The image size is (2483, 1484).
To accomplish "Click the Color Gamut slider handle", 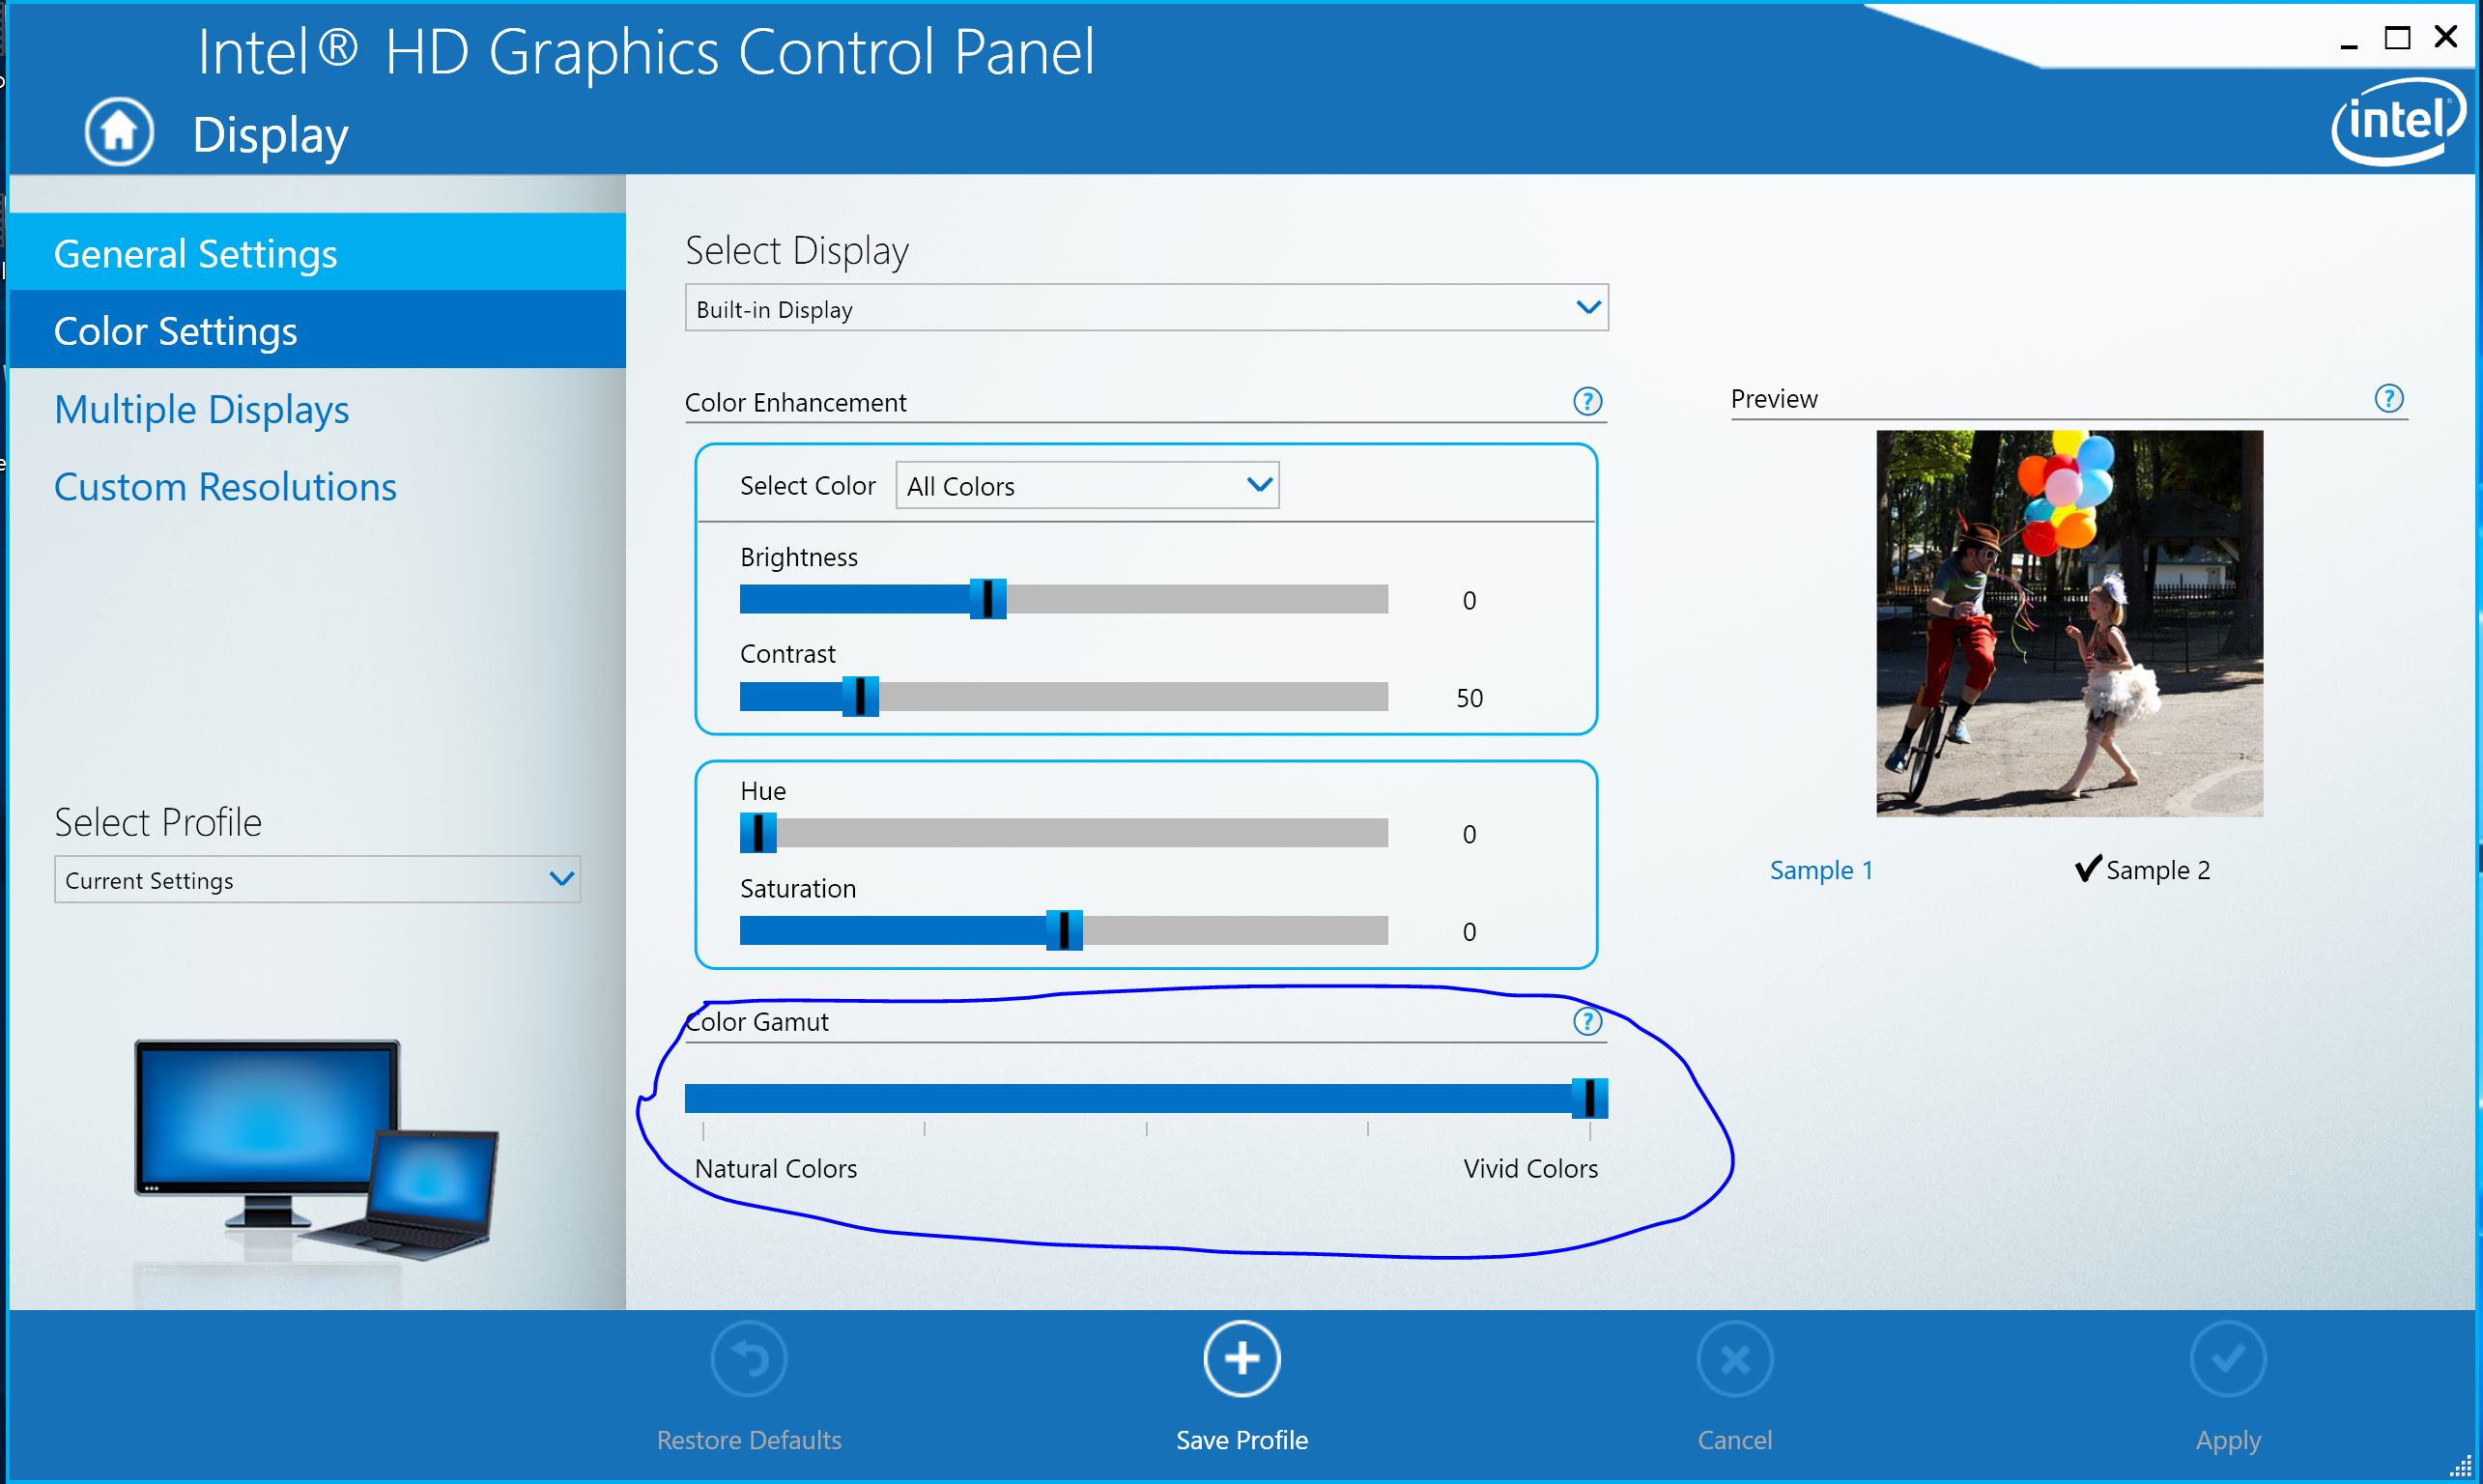I will click(x=1590, y=1098).
